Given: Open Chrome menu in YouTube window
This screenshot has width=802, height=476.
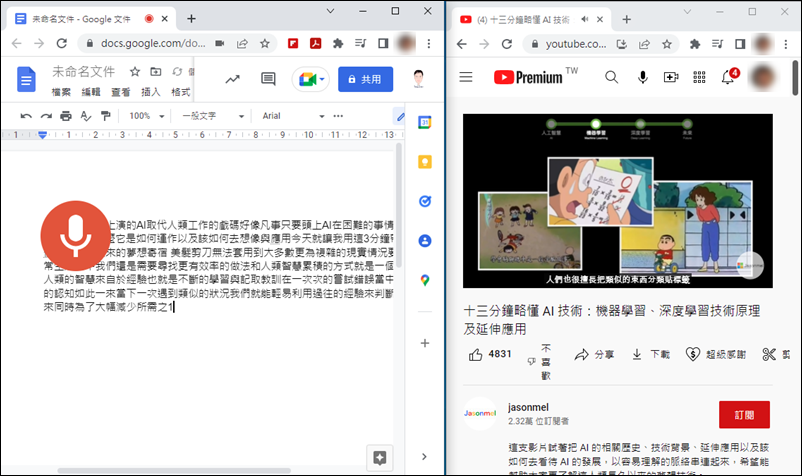Looking at the screenshot, I should click(x=786, y=44).
